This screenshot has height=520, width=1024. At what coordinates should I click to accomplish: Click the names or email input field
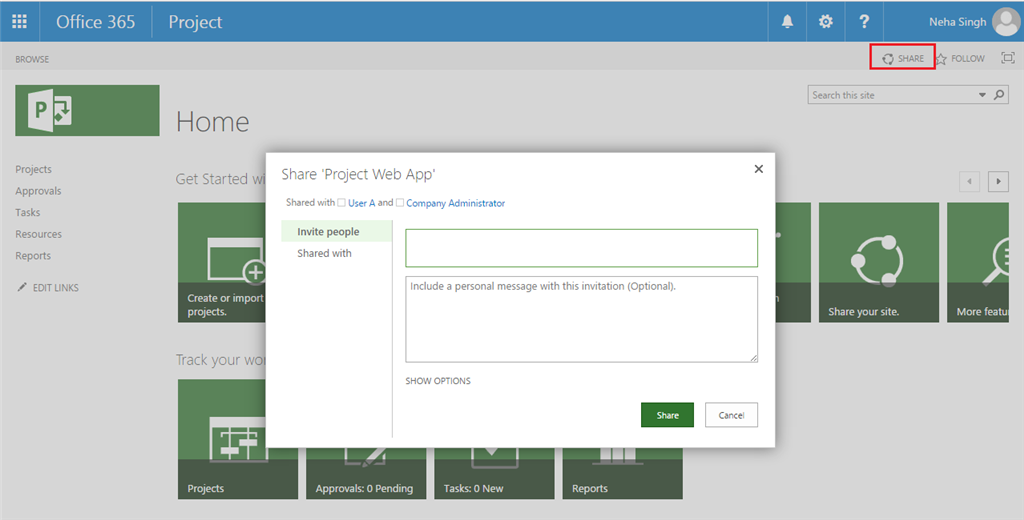click(581, 248)
